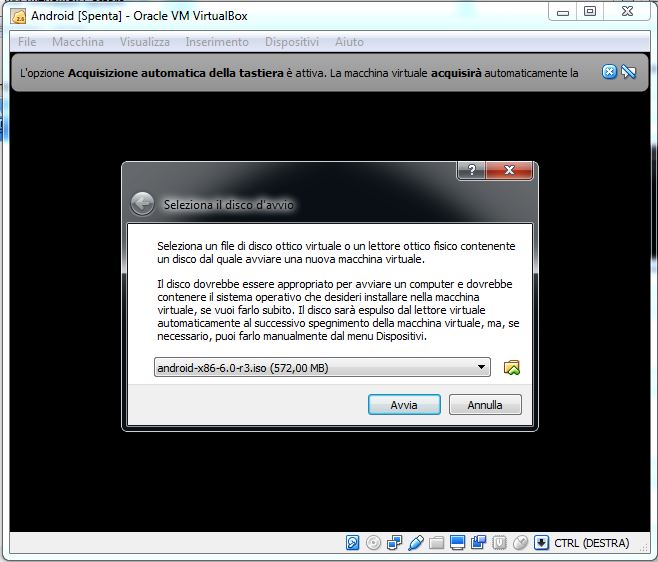Click the display monitor status icon
Screen dimensions: 658x562
tap(458, 543)
